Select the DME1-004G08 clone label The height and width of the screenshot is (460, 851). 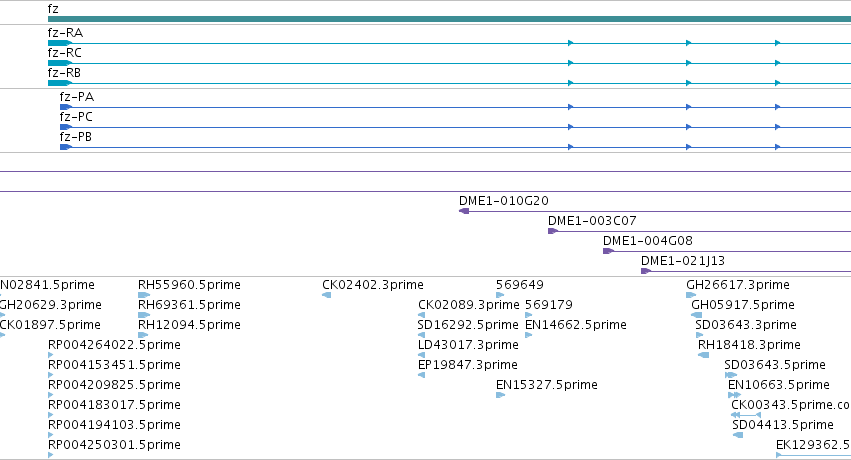[647, 241]
